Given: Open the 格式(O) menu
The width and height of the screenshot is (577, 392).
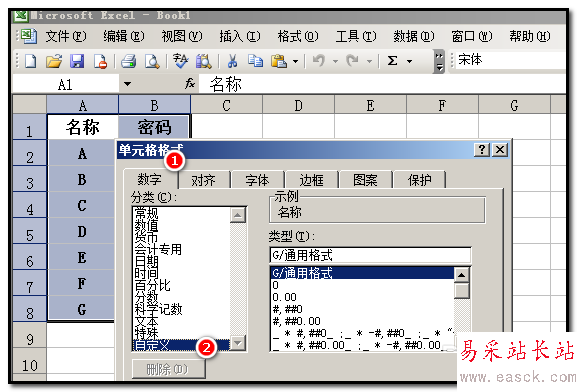Looking at the screenshot, I should pyautogui.click(x=298, y=36).
